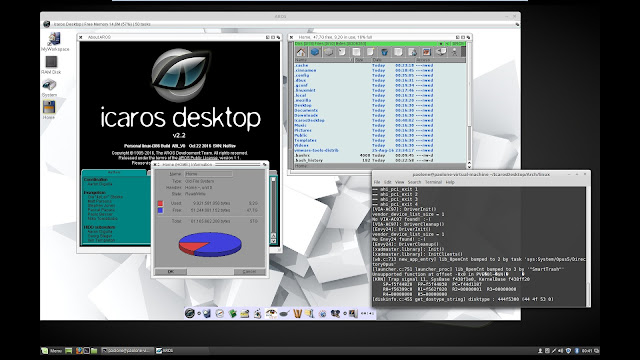Image resolution: width=640 pixels, height=360 pixels.
Task: Open the globe network dock icon
Action: 322,313
